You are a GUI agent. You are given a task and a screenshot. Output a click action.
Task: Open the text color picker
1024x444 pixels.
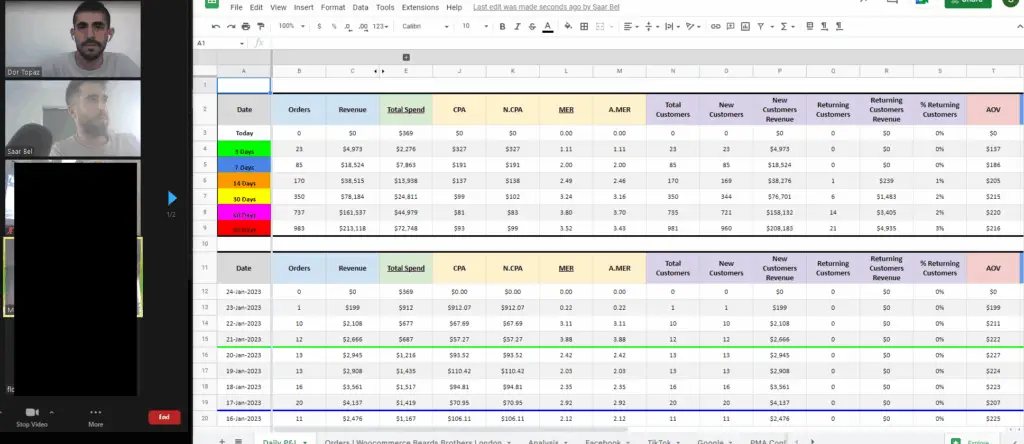pyautogui.click(x=547, y=26)
